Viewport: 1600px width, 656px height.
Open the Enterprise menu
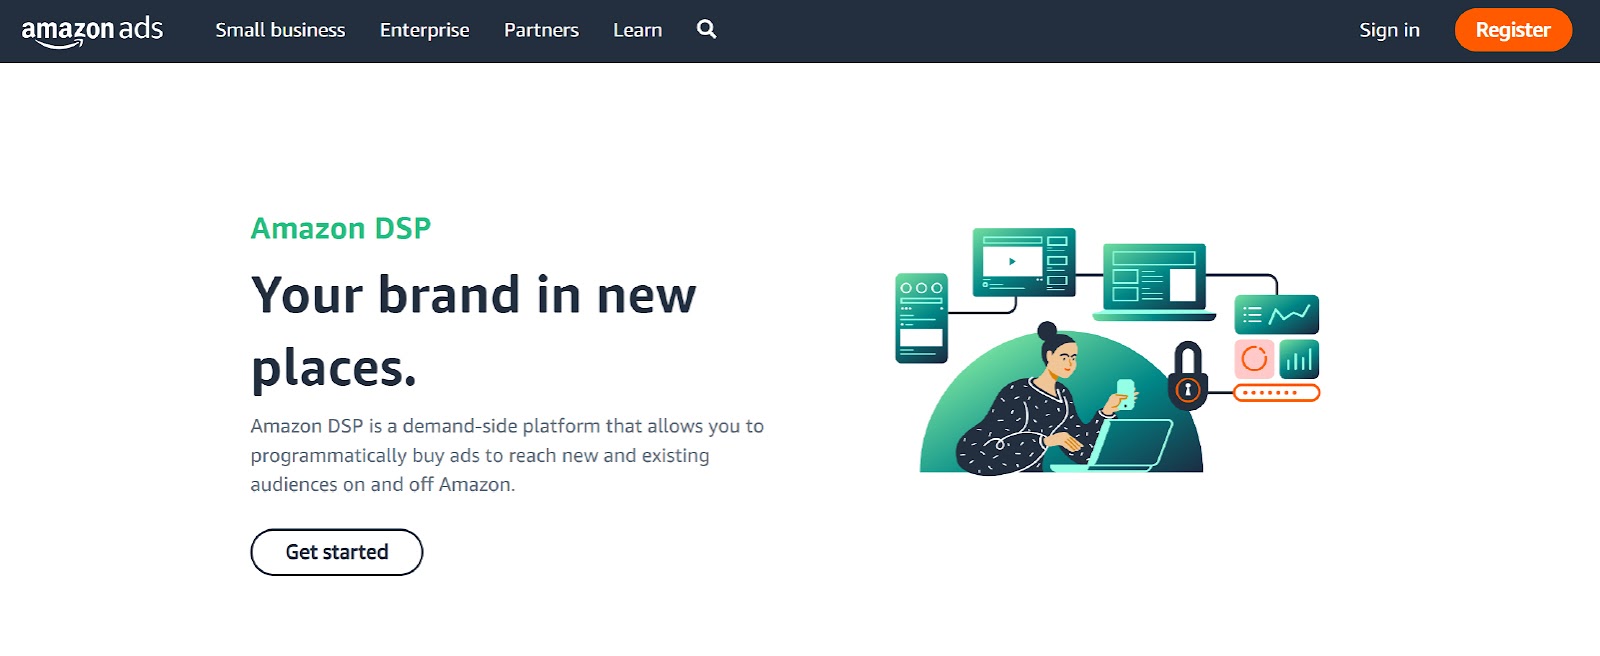424,30
